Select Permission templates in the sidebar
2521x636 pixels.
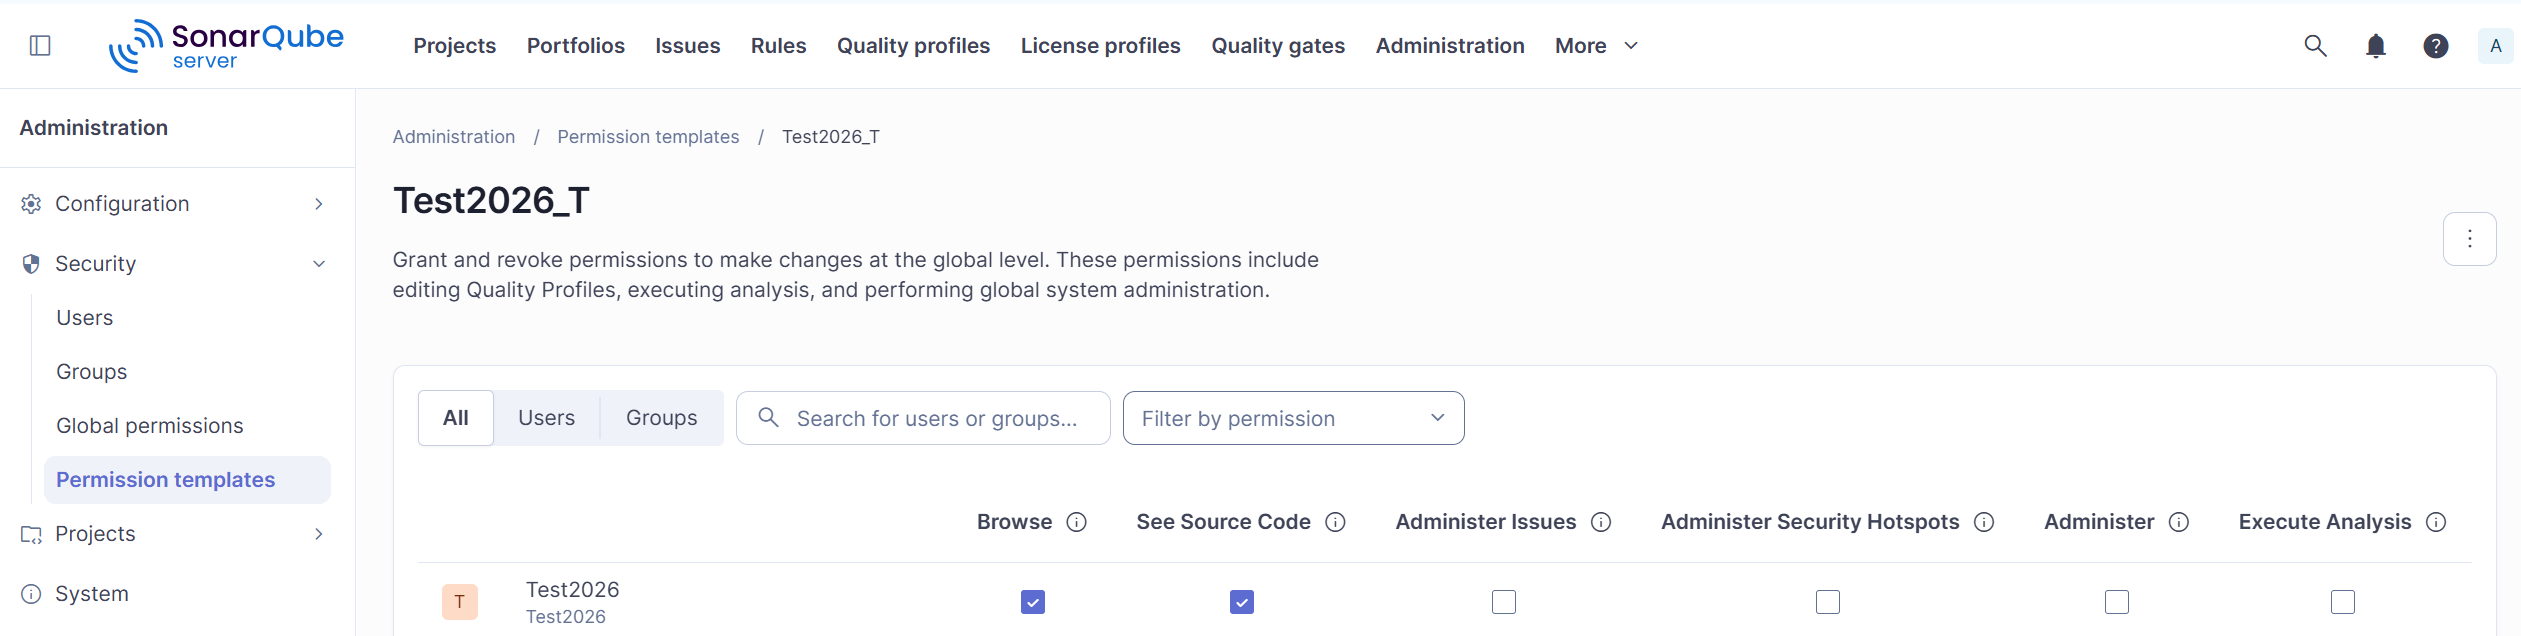tap(188, 480)
